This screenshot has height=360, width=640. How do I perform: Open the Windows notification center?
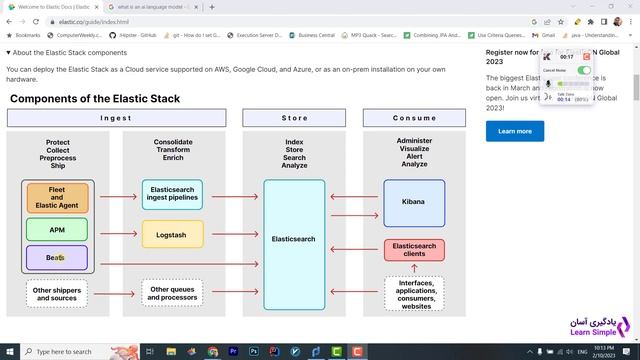coord(627,351)
